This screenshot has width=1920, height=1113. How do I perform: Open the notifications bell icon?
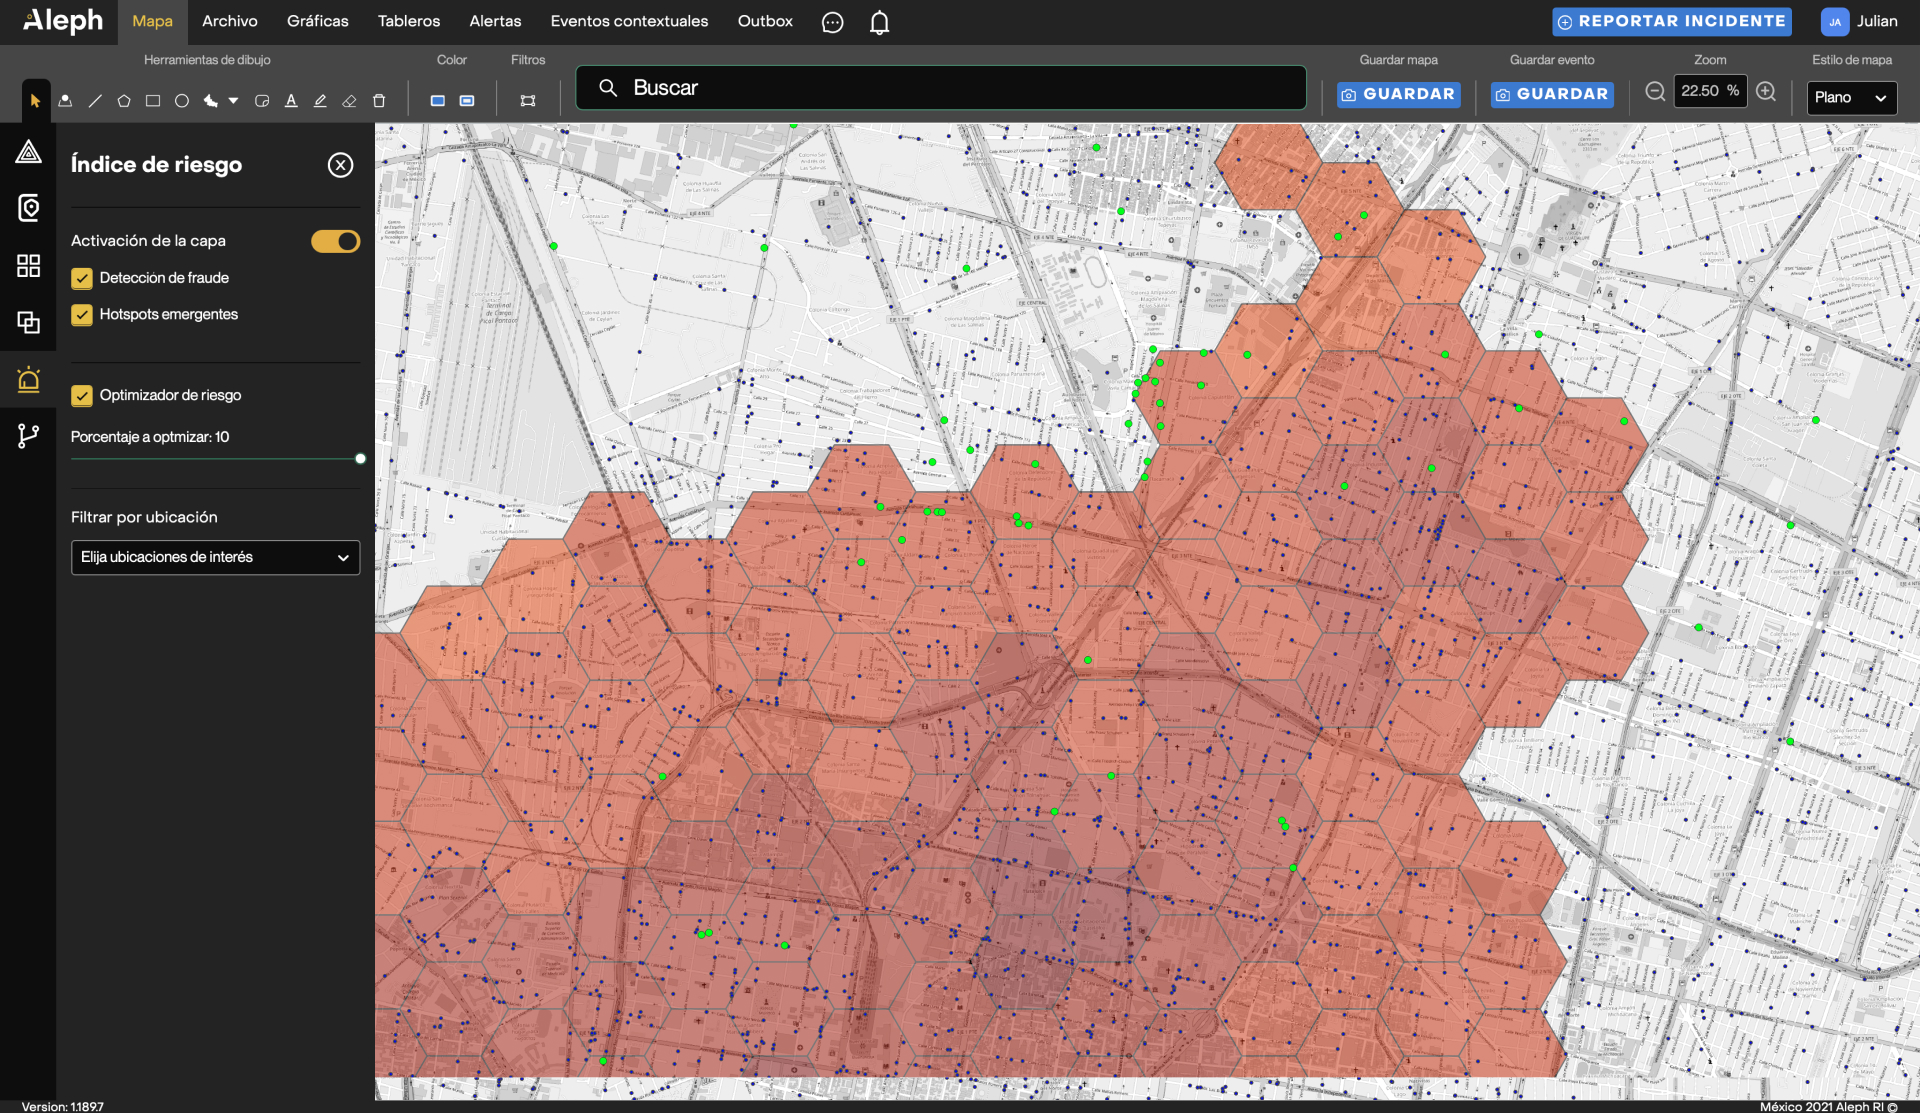879,22
